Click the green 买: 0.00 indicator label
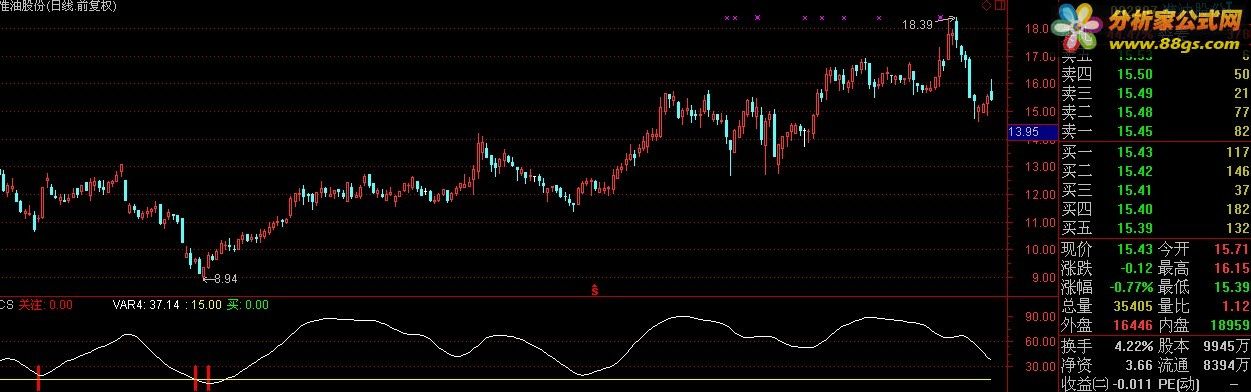 248,304
